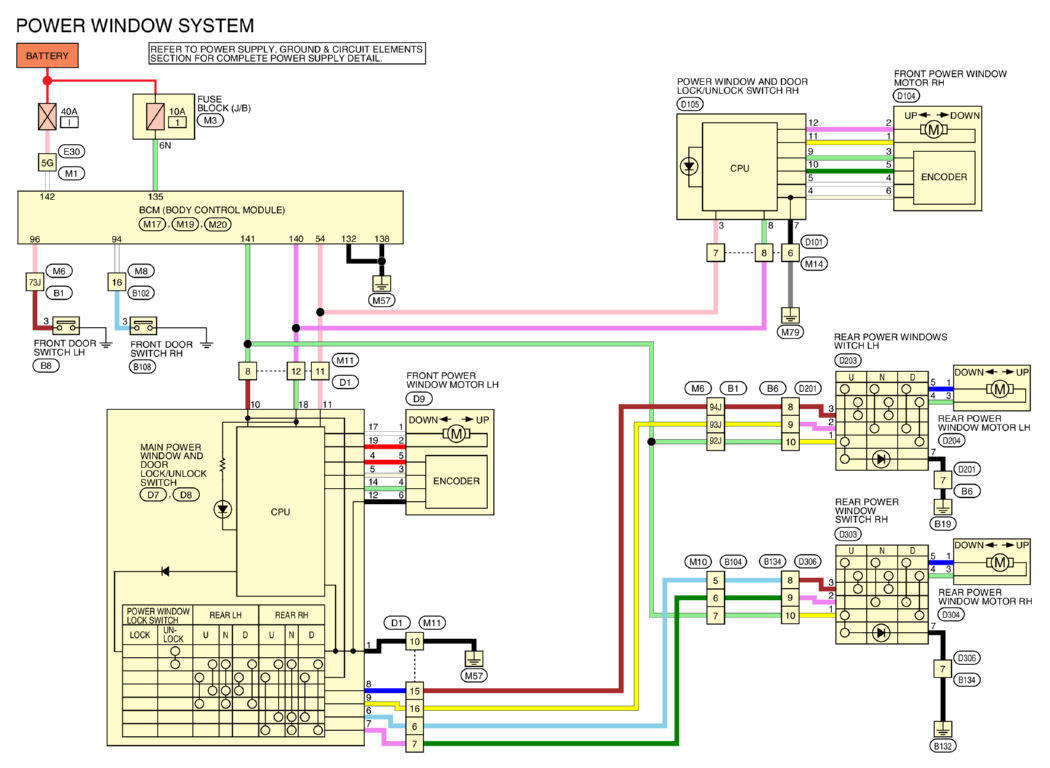The width and height of the screenshot is (1050, 768).
Task: Select the D105 connector label
Action: 690,104
